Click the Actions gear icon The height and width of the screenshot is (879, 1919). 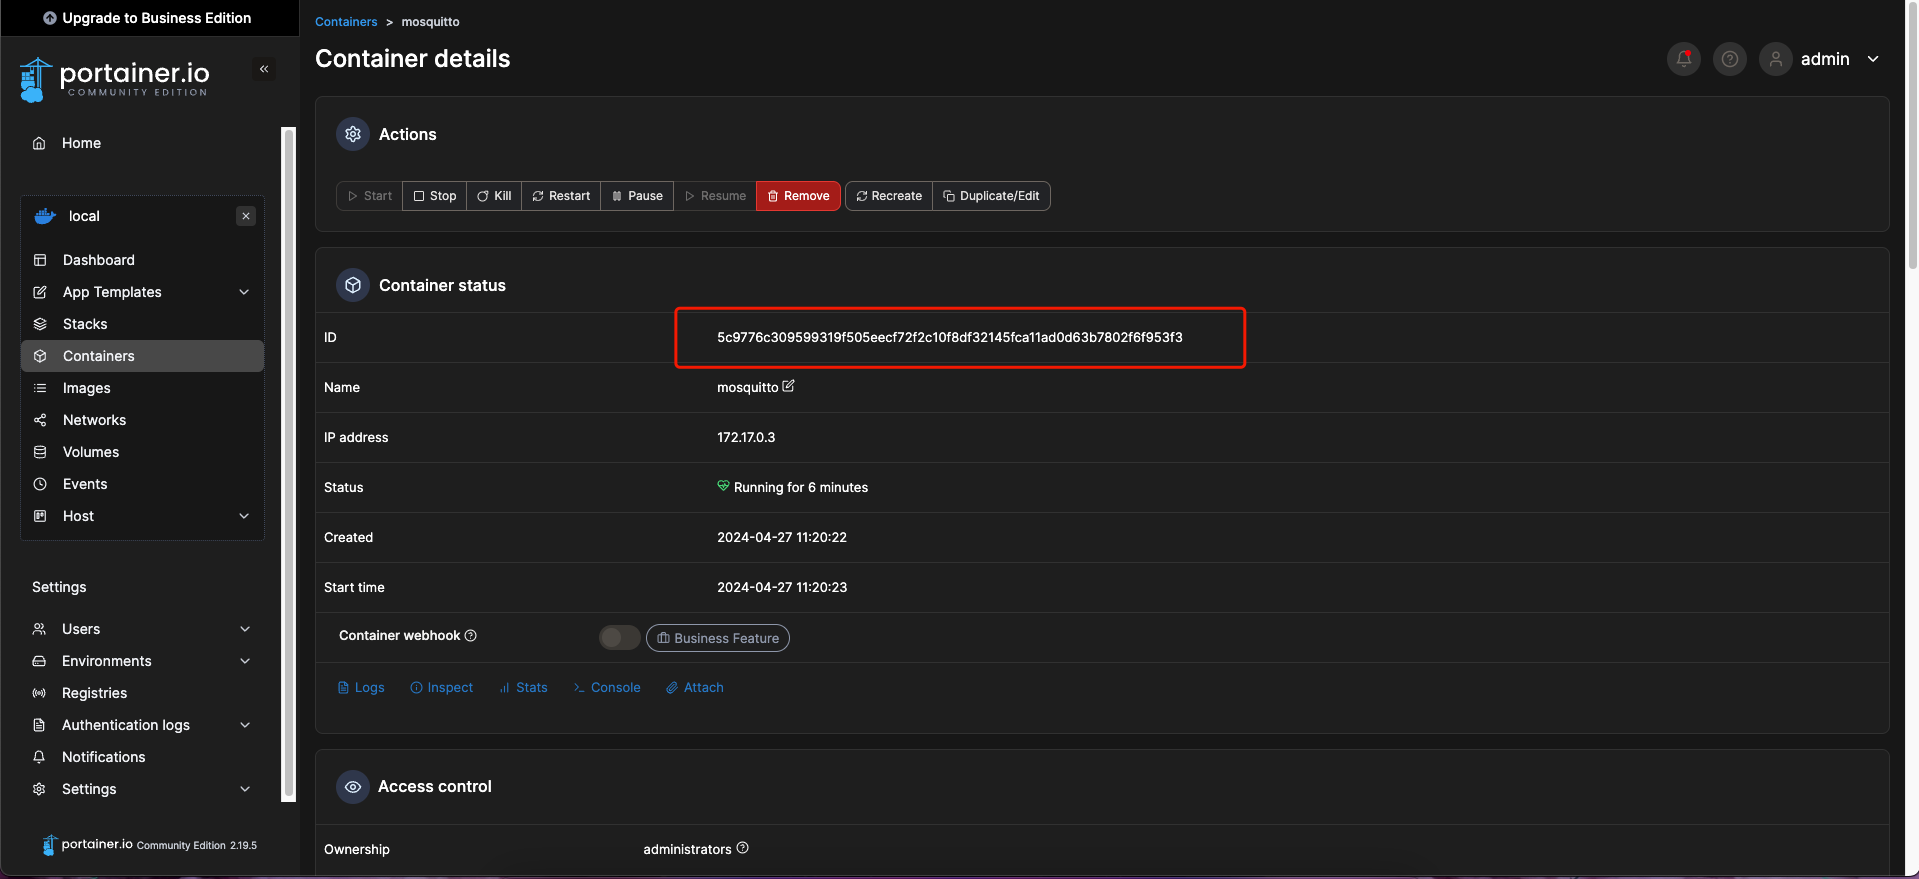pyautogui.click(x=353, y=134)
